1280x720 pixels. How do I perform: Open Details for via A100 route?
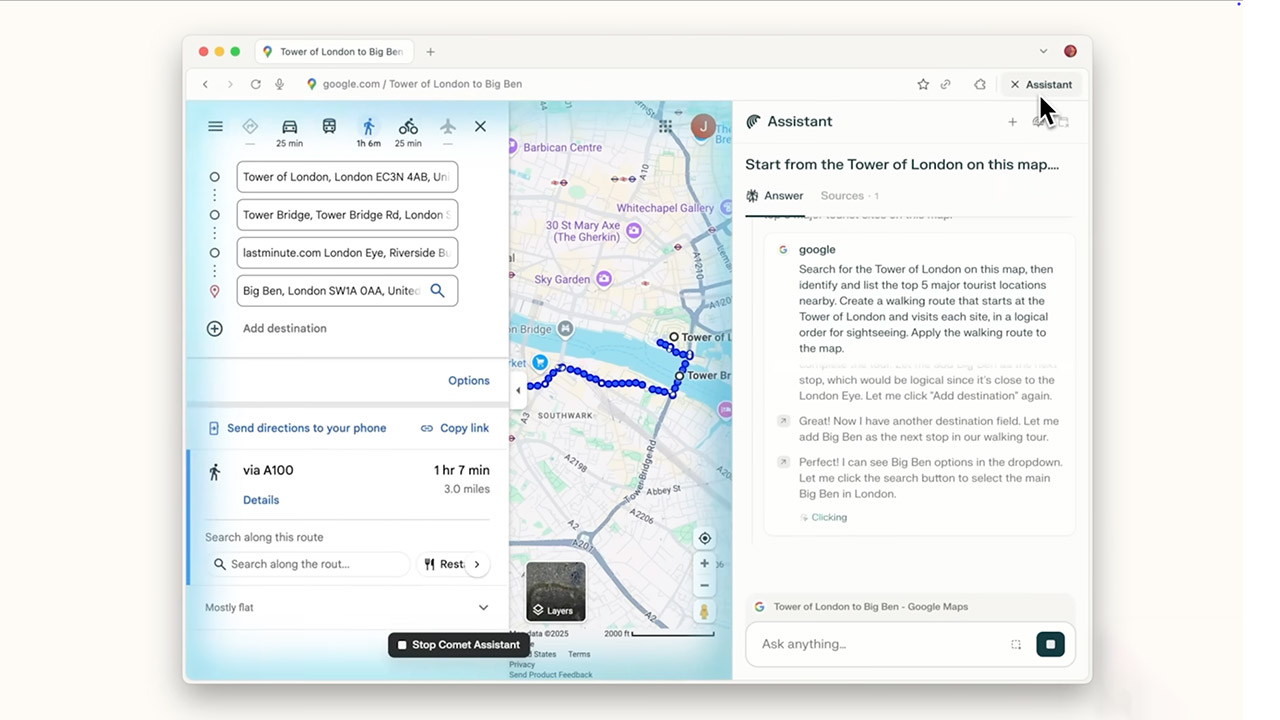pos(261,500)
